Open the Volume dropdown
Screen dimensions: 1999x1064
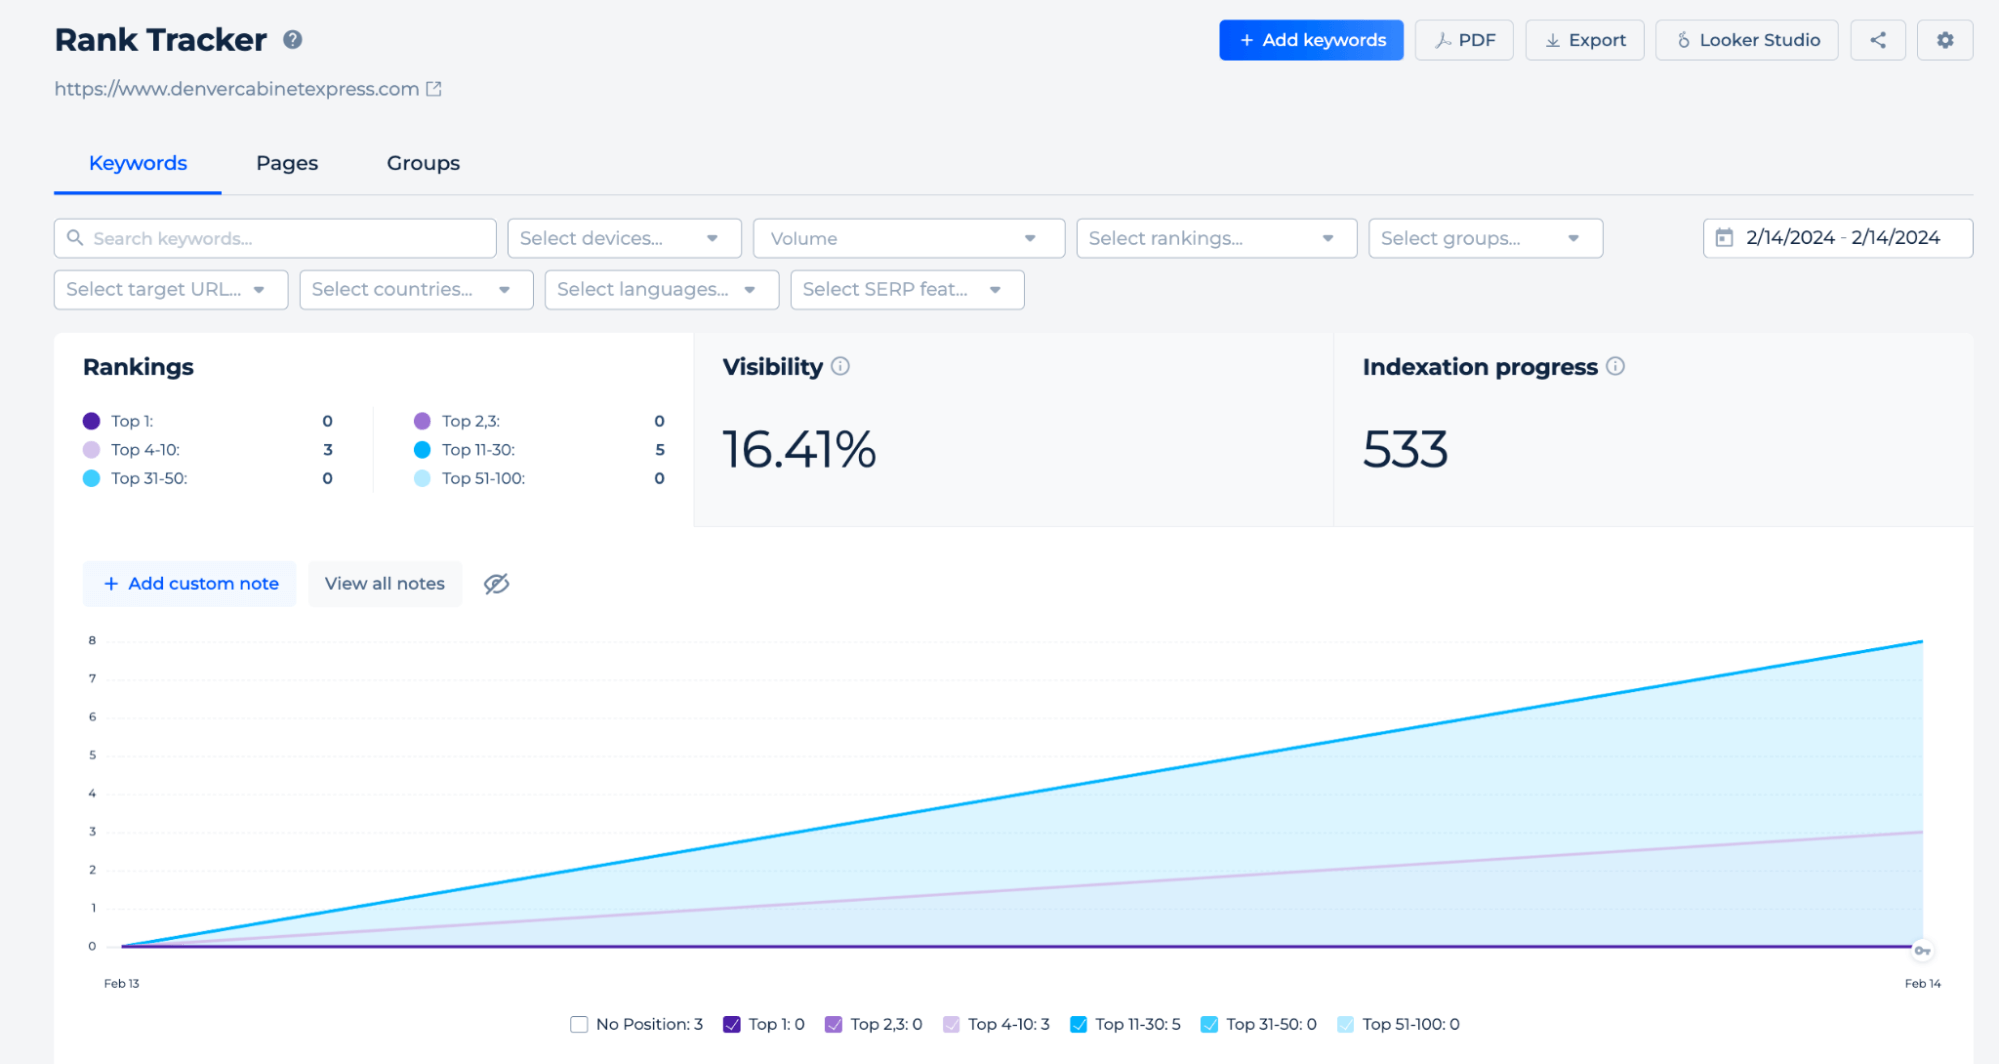click(x=908, y=238)
